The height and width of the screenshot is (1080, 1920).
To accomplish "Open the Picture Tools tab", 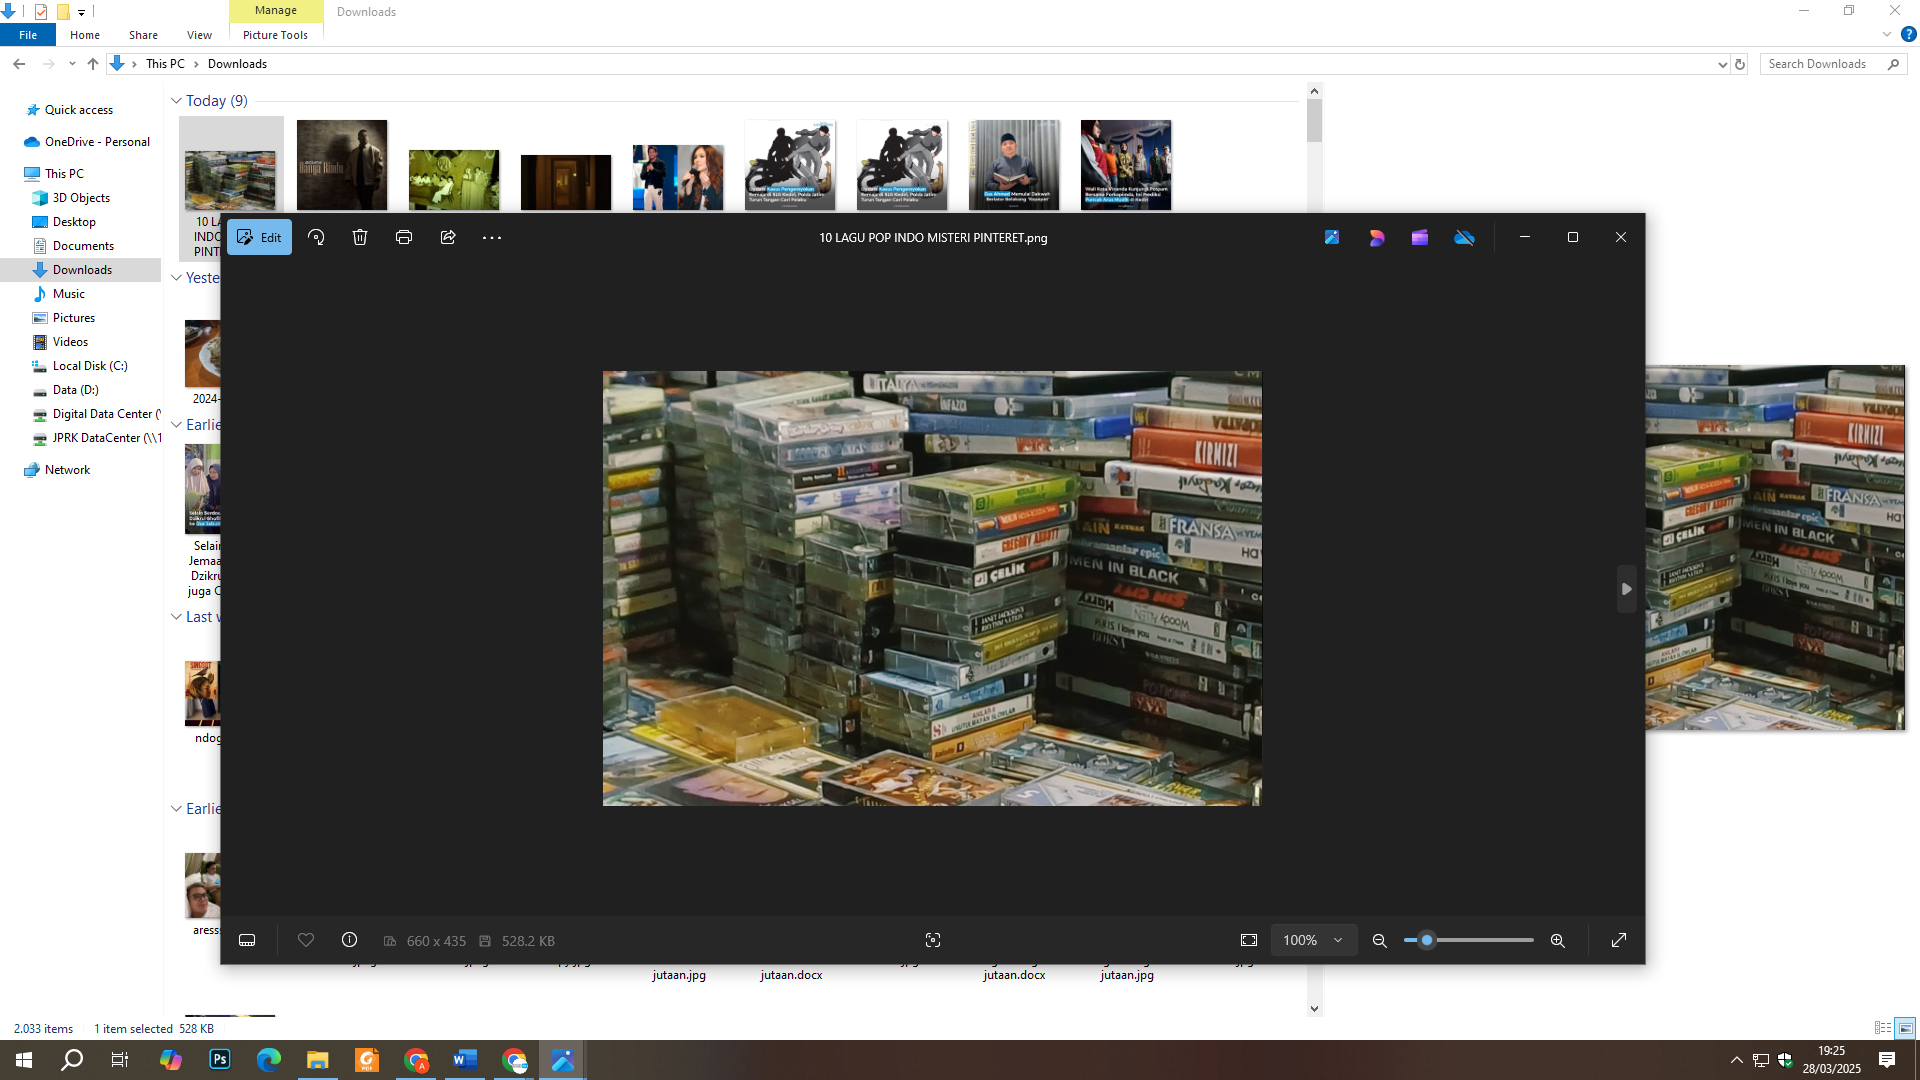I will click(x=275, y=35).
